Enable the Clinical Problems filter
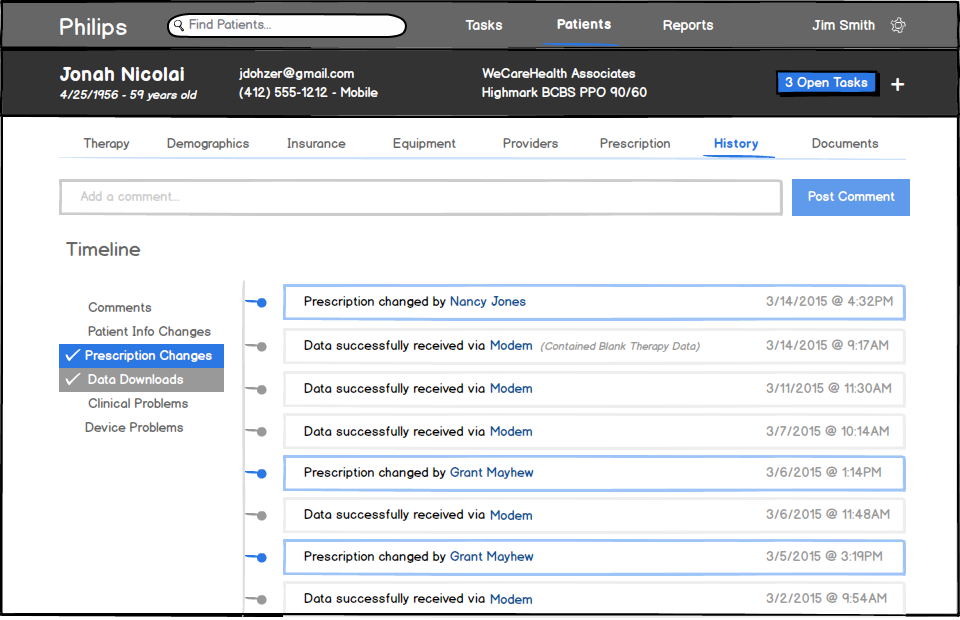Image resolution: width=960 pixels, height=620 pixels. click(138, 404)
